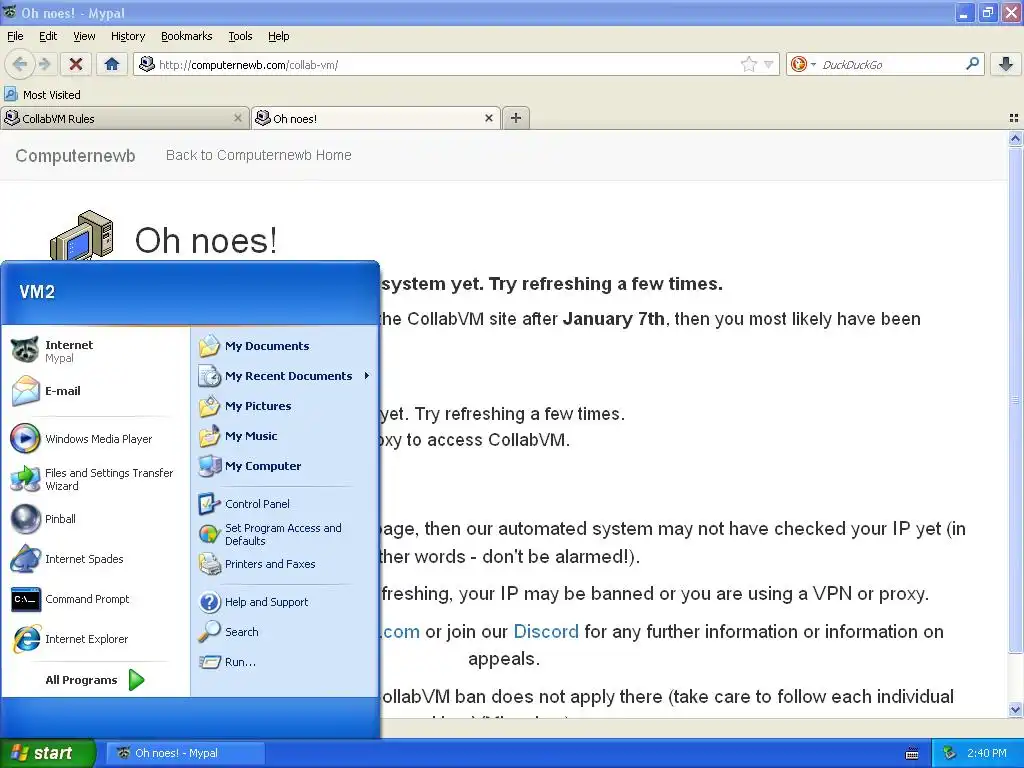Open the Bookmarks menu
The width and height of the screenshot is (1024, 768).
coord(186,36)
